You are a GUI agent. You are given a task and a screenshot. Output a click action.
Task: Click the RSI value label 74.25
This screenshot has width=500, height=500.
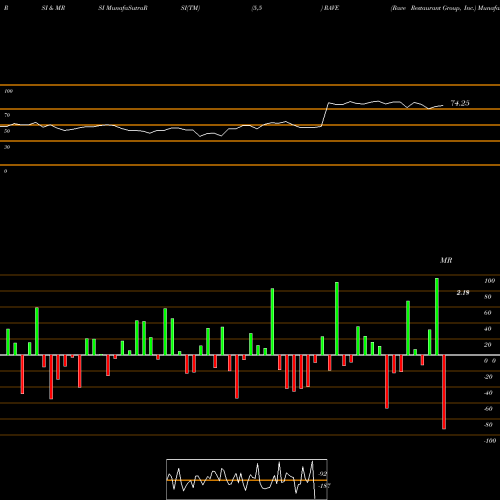[x=460, y=103]
